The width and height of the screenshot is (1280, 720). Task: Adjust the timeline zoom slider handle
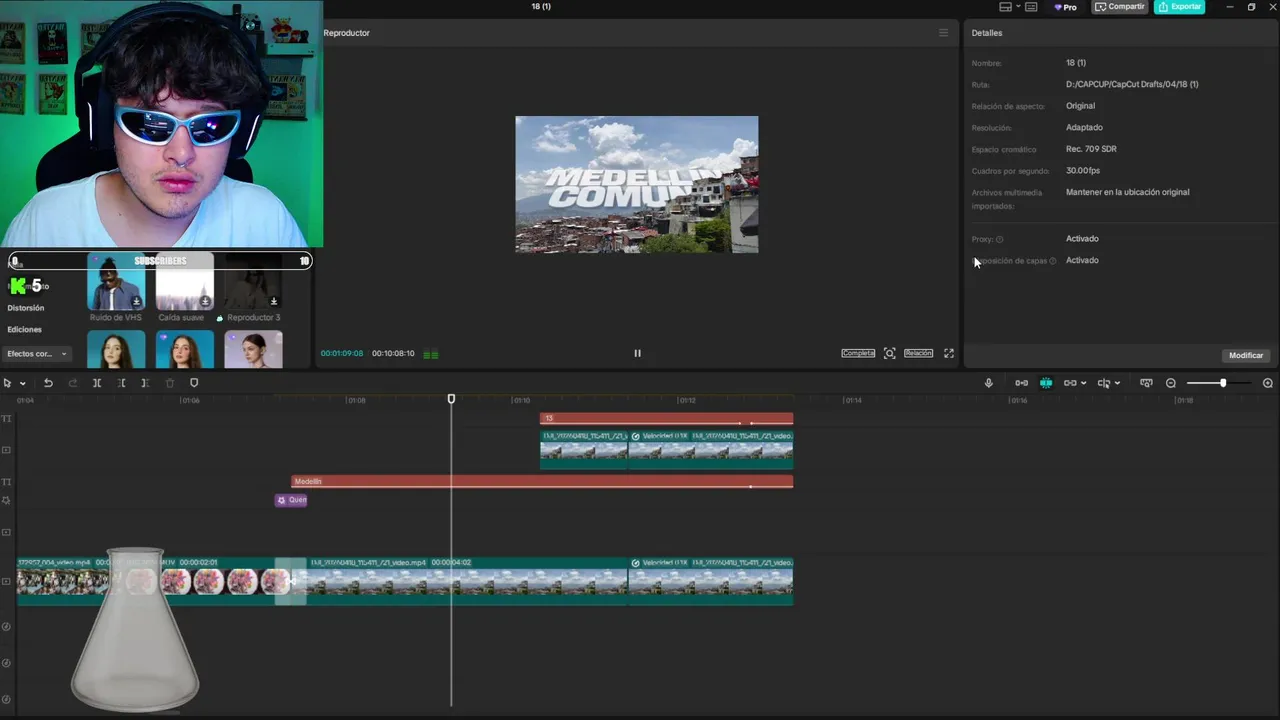click(1222, 383)
